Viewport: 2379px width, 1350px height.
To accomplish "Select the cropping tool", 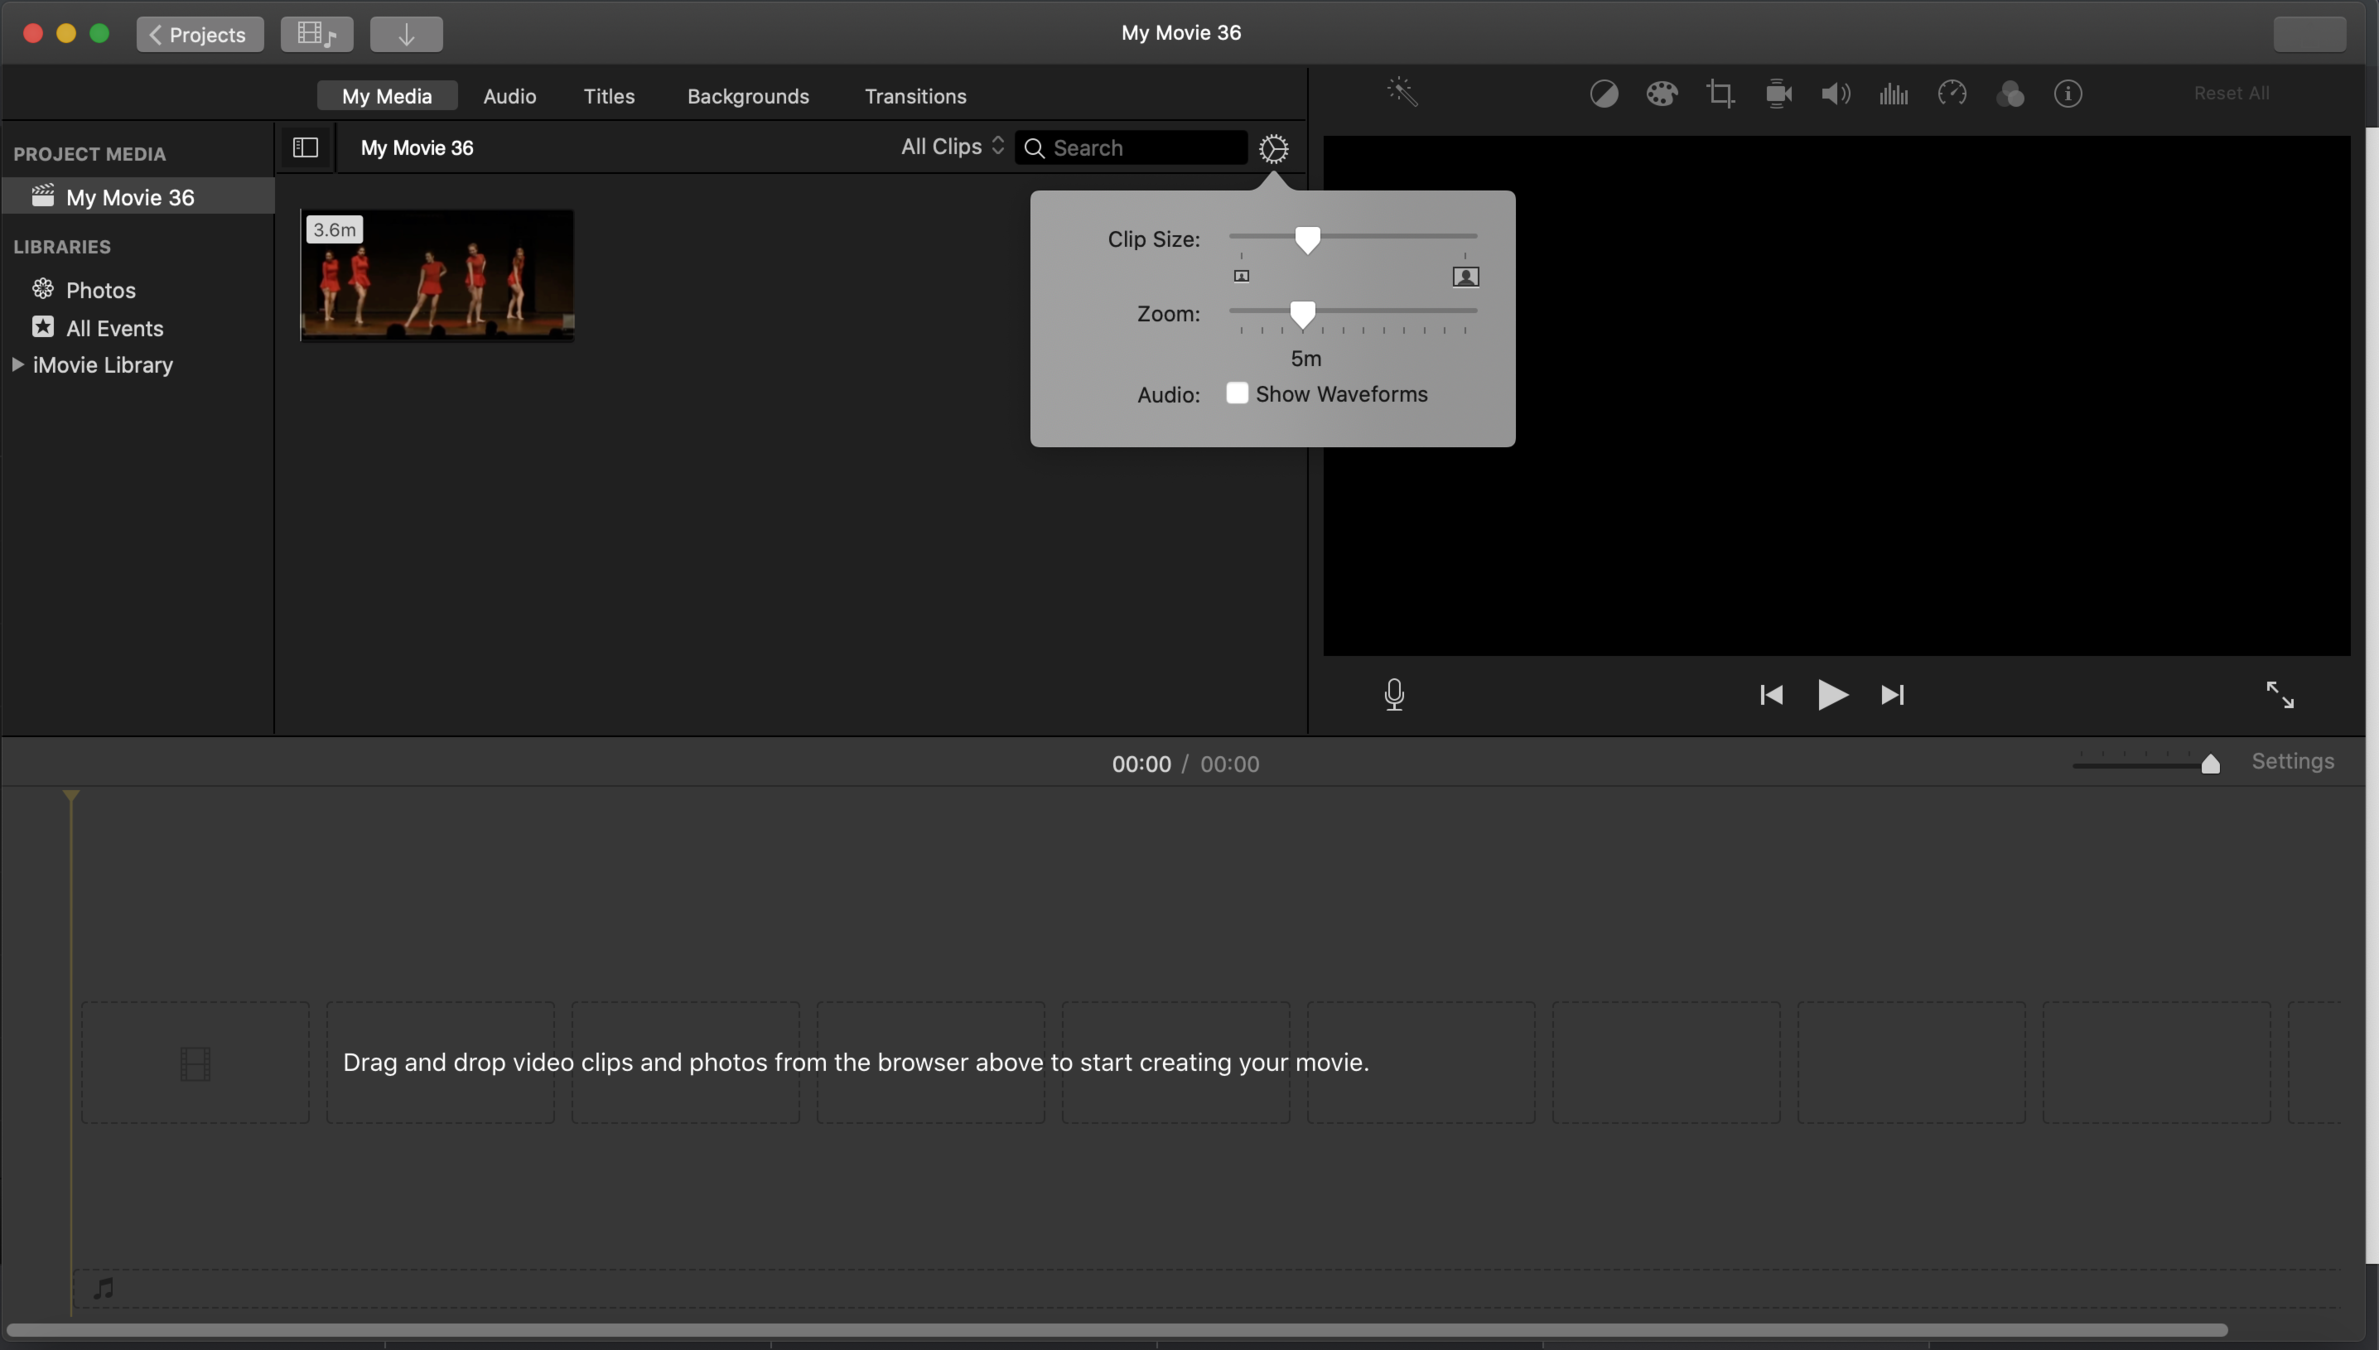I will pyautogui.click(x=1720, y=94).
